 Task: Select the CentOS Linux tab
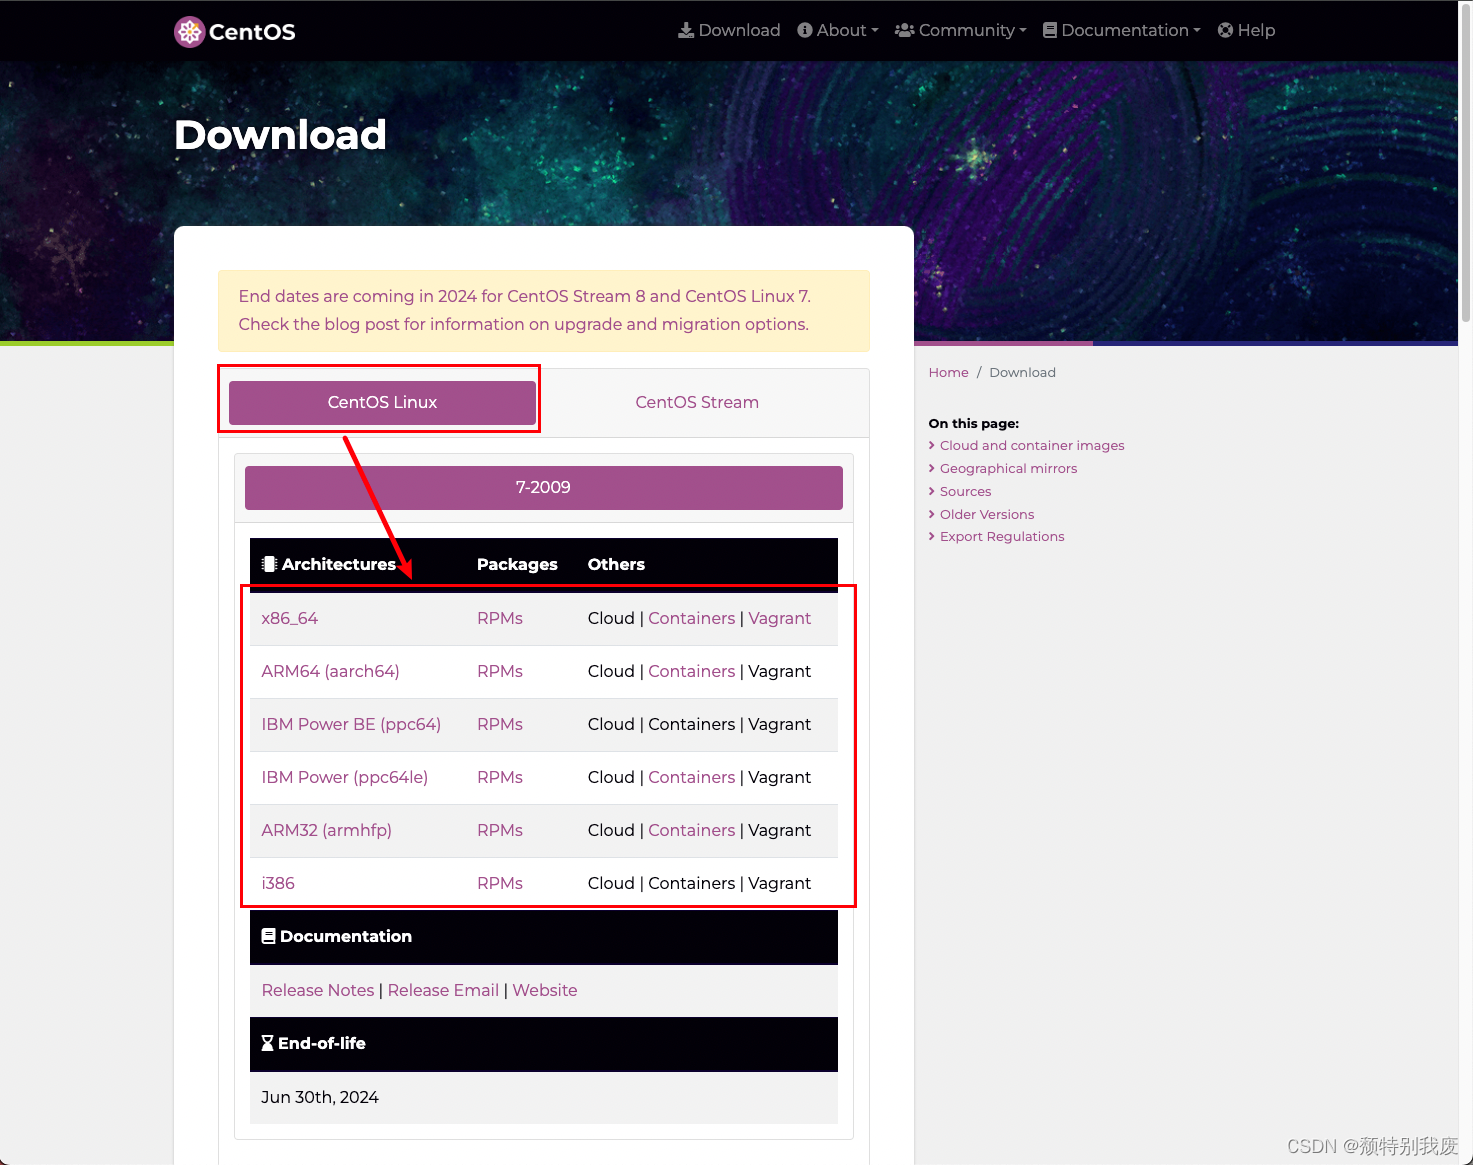coord(382,402)
